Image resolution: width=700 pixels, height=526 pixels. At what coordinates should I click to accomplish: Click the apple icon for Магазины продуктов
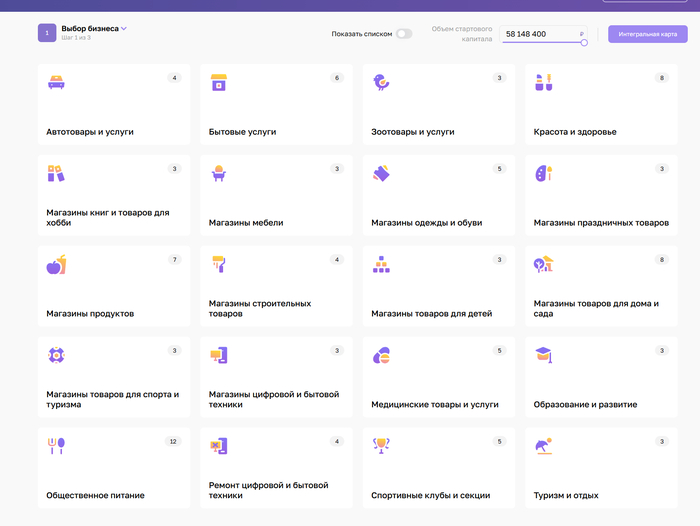pyautogui.click(x=56, y=265)
